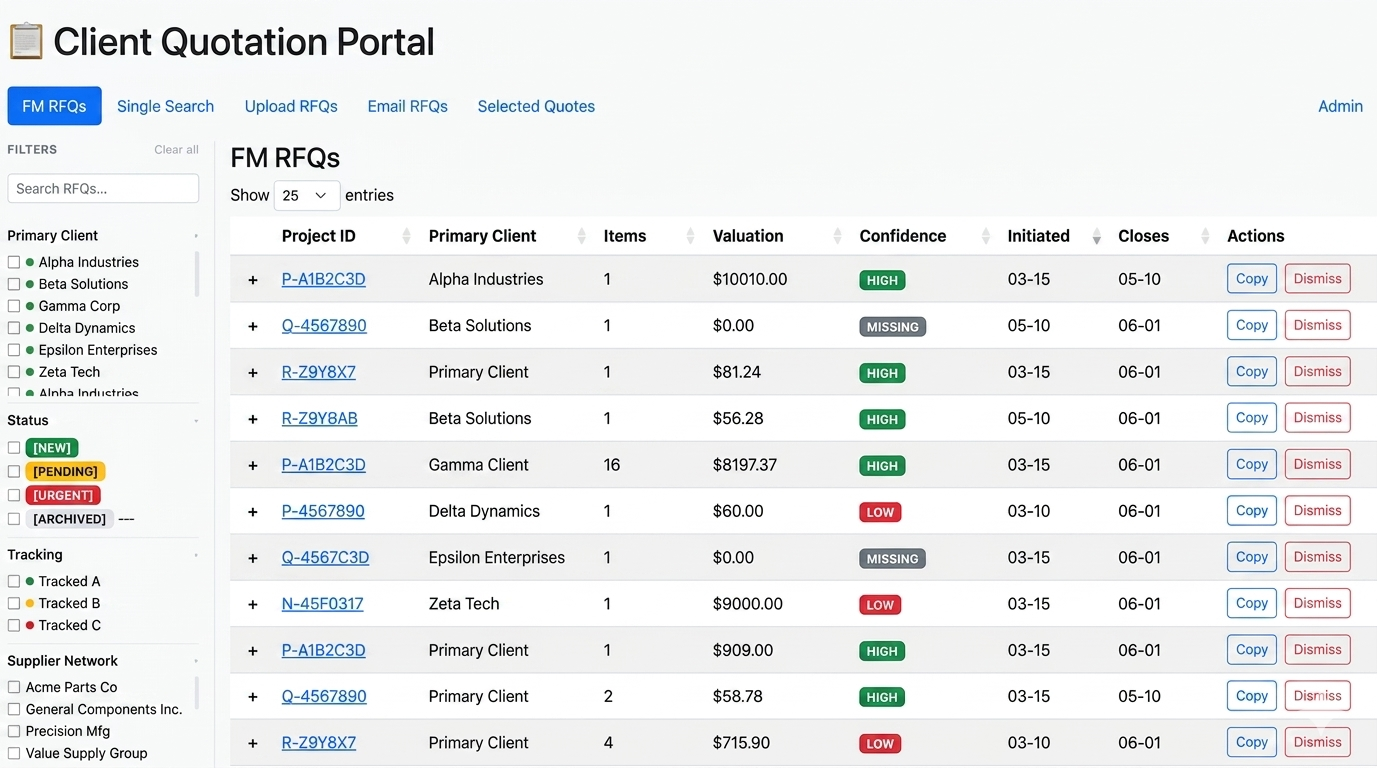
Task: Collapse the Primary Client filter section
Action: click(196, 236)
